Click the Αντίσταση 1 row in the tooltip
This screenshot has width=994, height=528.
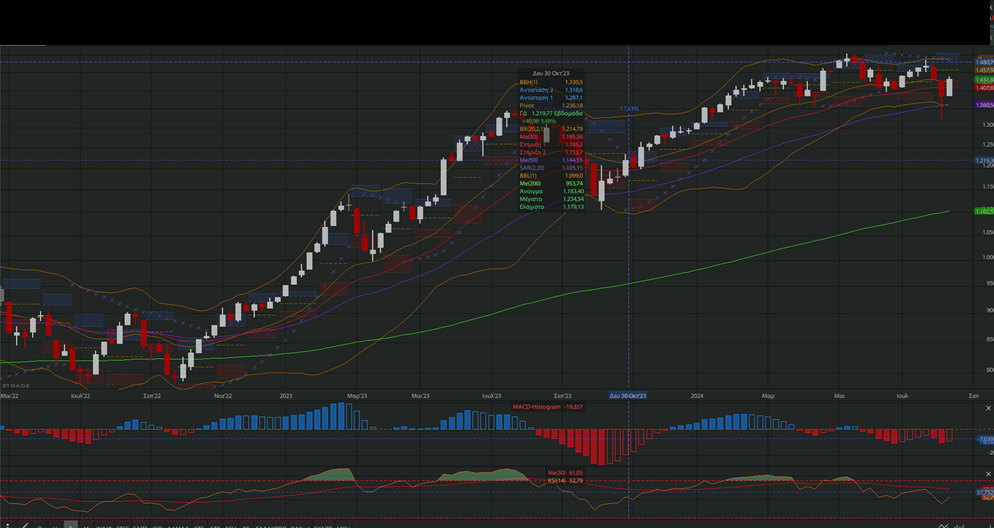(x=551, y=98)
